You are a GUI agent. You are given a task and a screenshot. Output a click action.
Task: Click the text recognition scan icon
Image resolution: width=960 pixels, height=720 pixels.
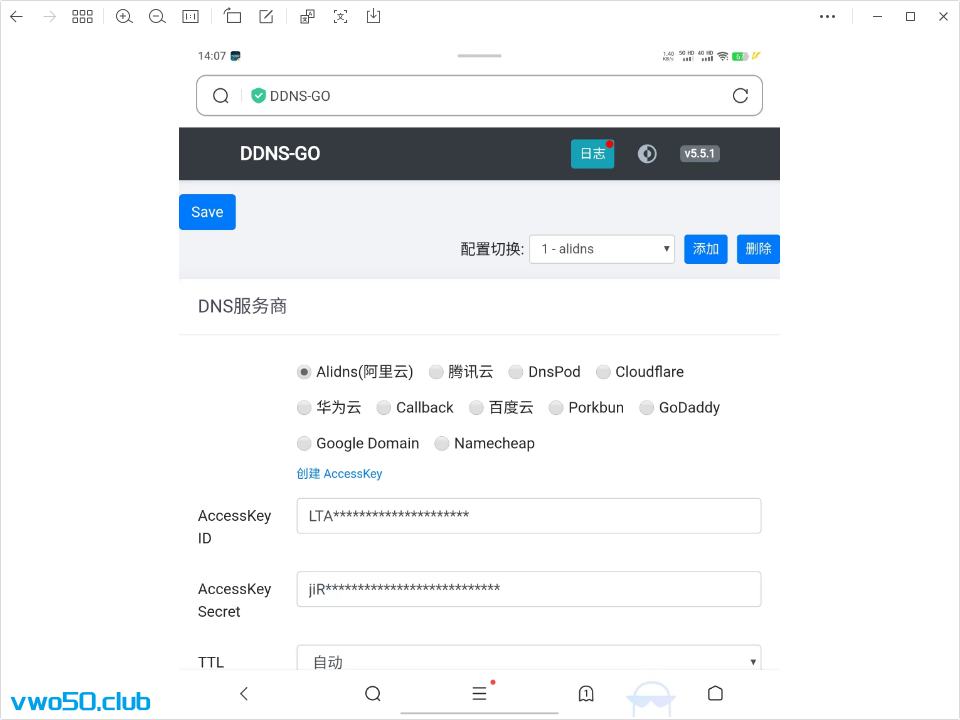(x=340, y=17)
